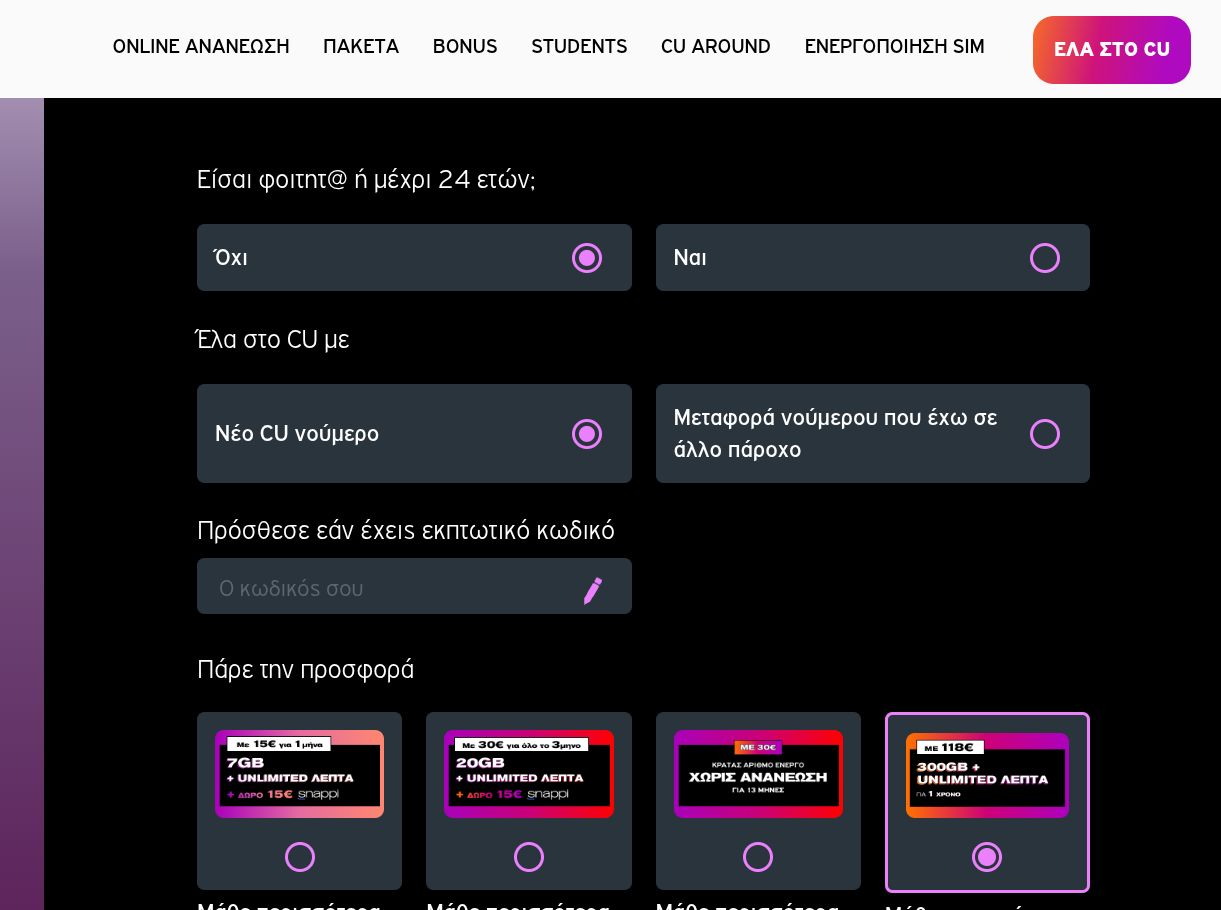This screenshot has height=910, width=1221.
Task: Open 'Ενεργοποίηση SIM' in navigation
Action: point(894,47)
